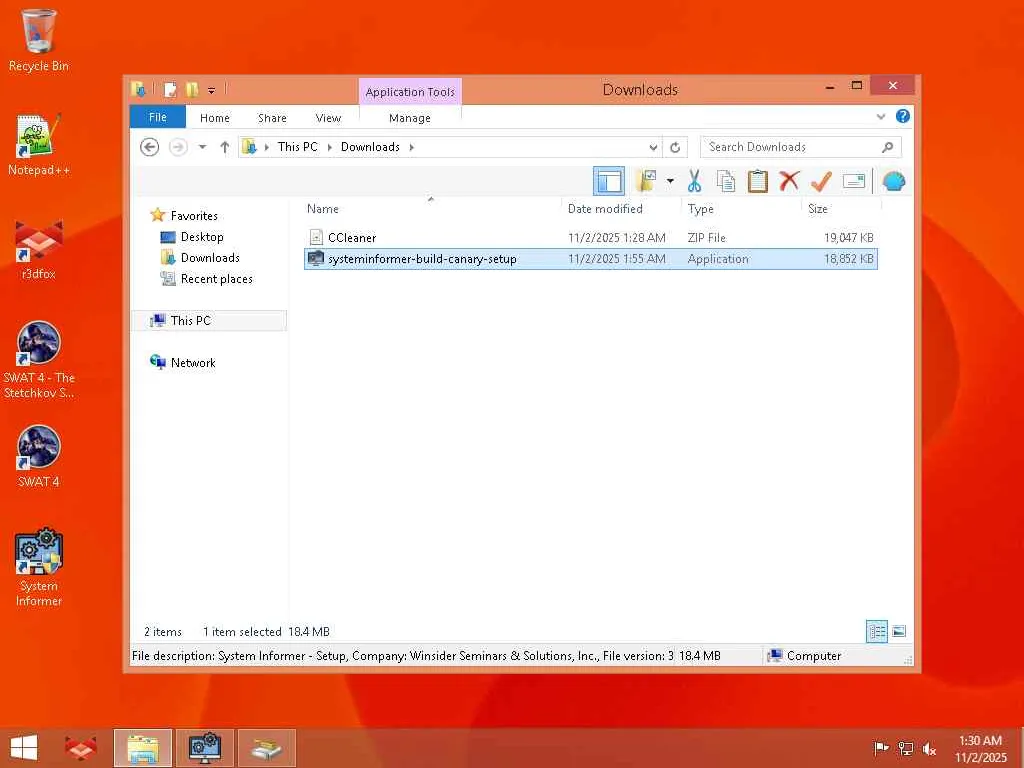Open the Manage ribbon tab
Screen dimensions: 1024x768
(409, 118)
